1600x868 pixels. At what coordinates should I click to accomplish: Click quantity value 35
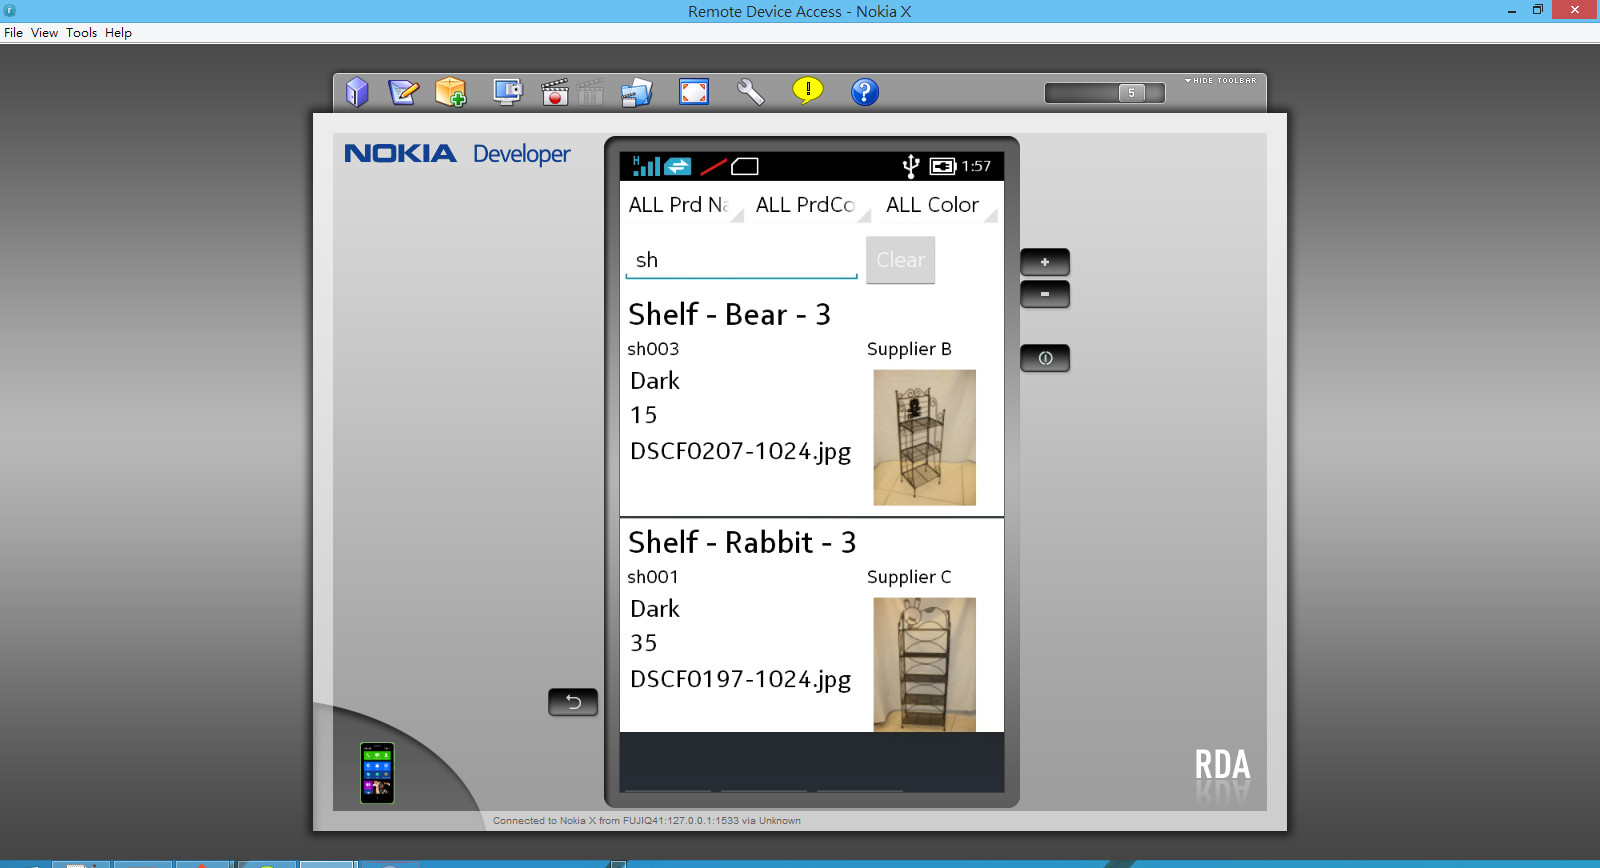643,643
